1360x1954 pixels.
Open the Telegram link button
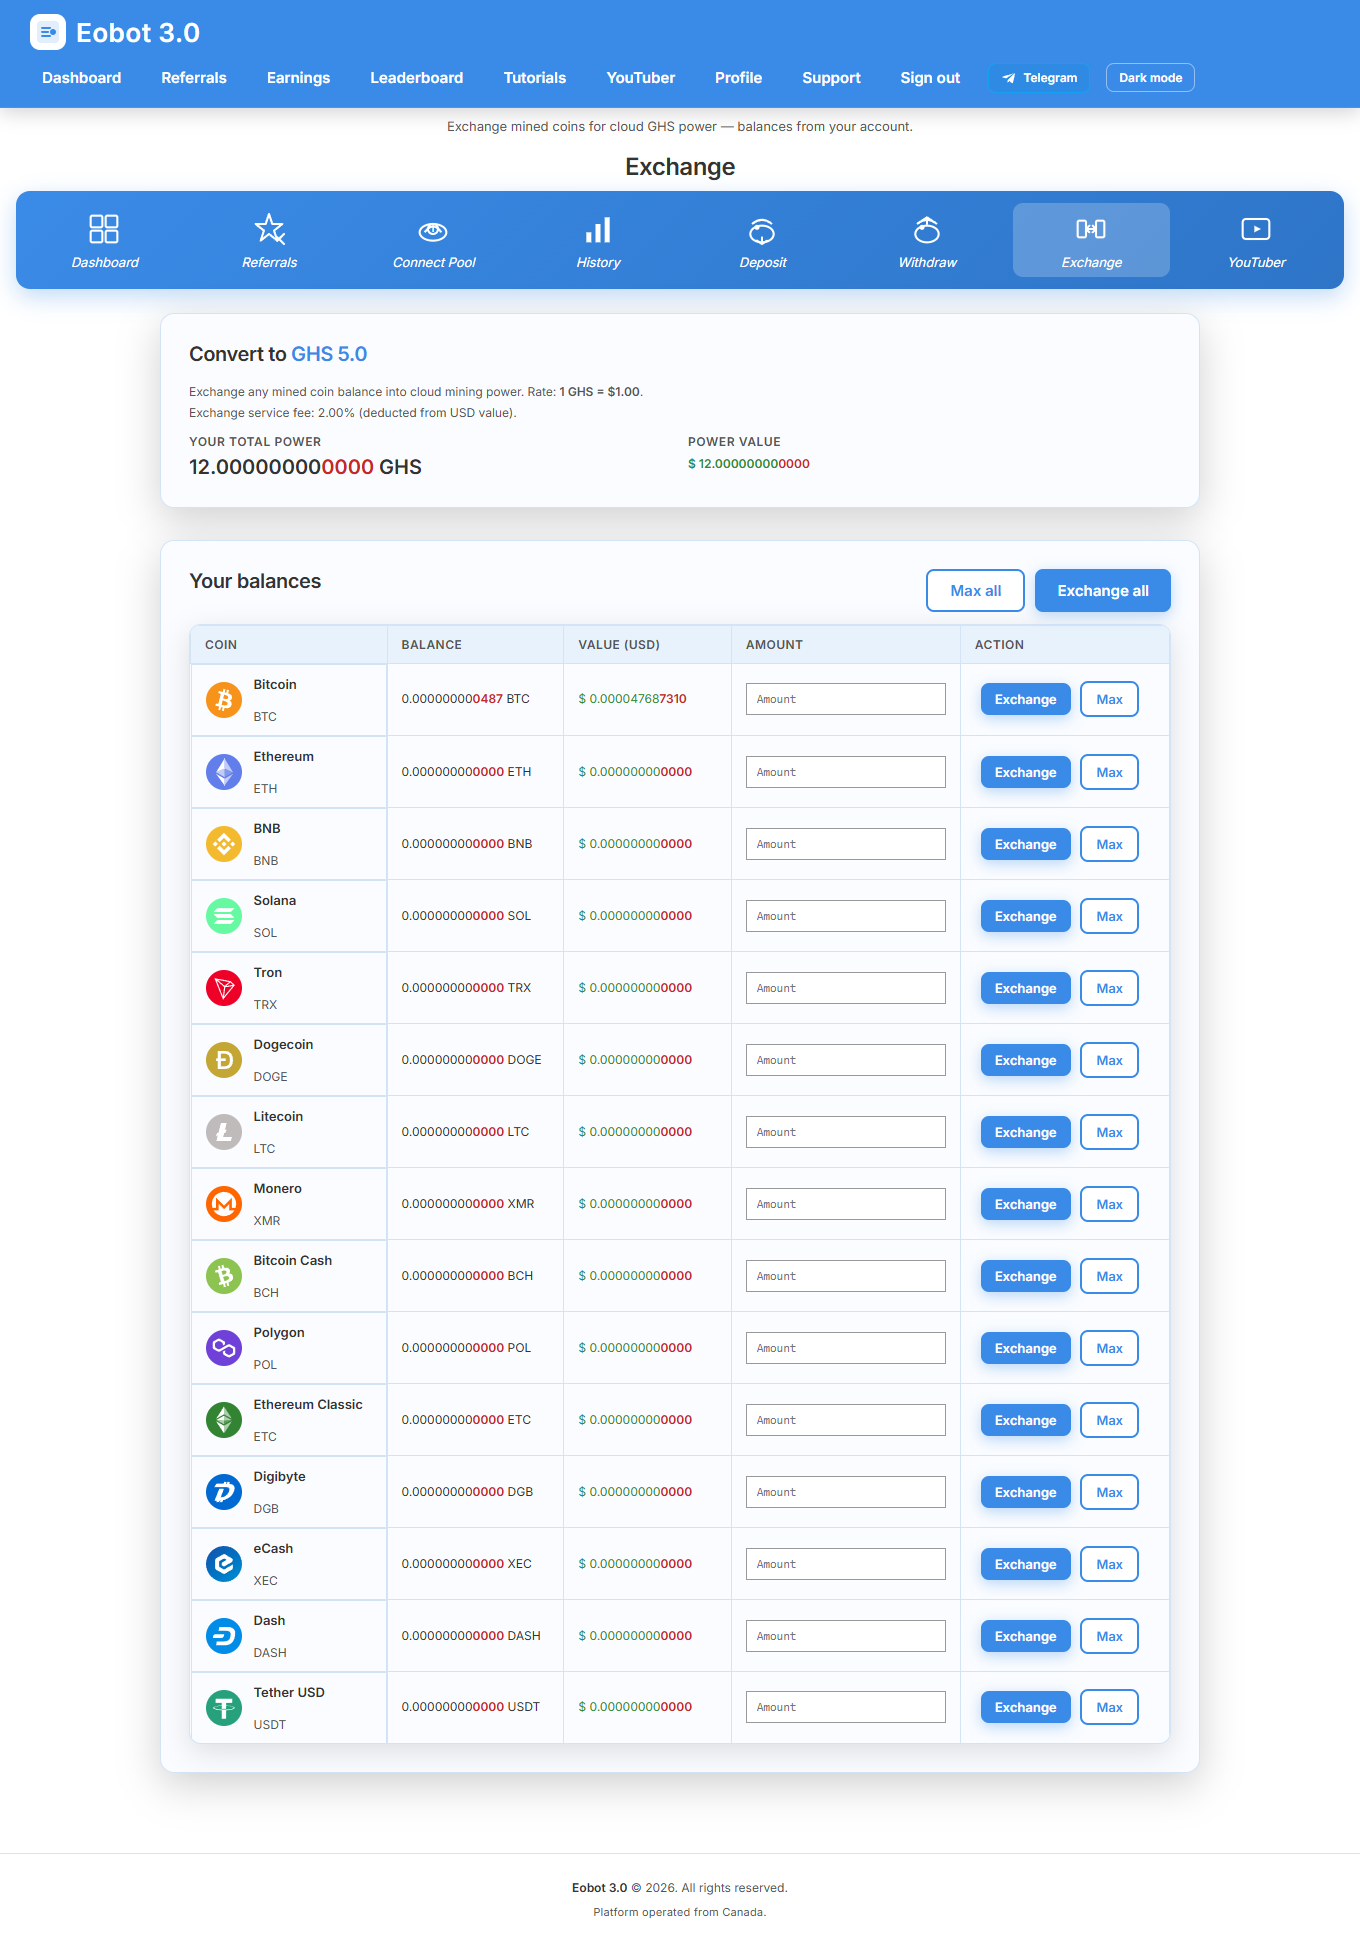pyautogui.click(x=1039, y=78)
